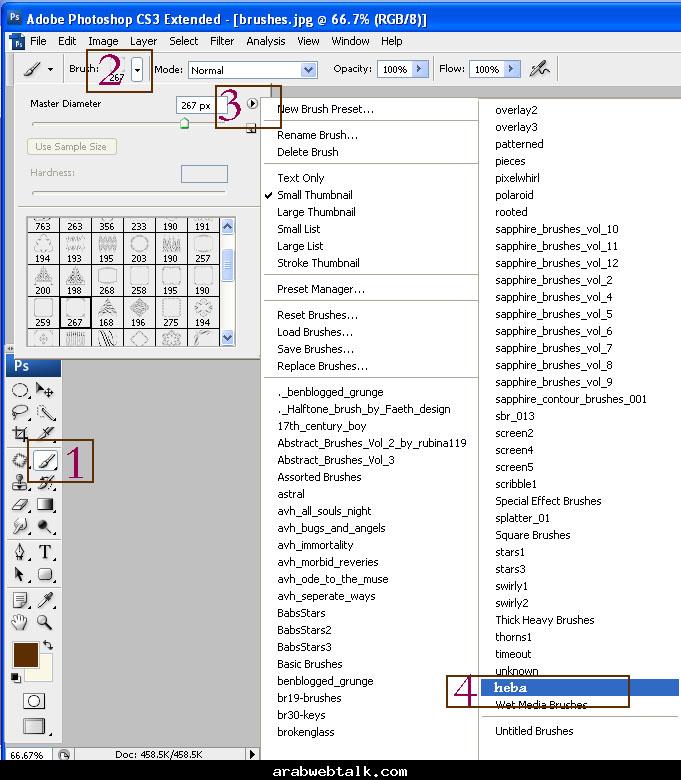Click the 66.67% zoom field
The image size is (681, 780).
coord(27,755)
